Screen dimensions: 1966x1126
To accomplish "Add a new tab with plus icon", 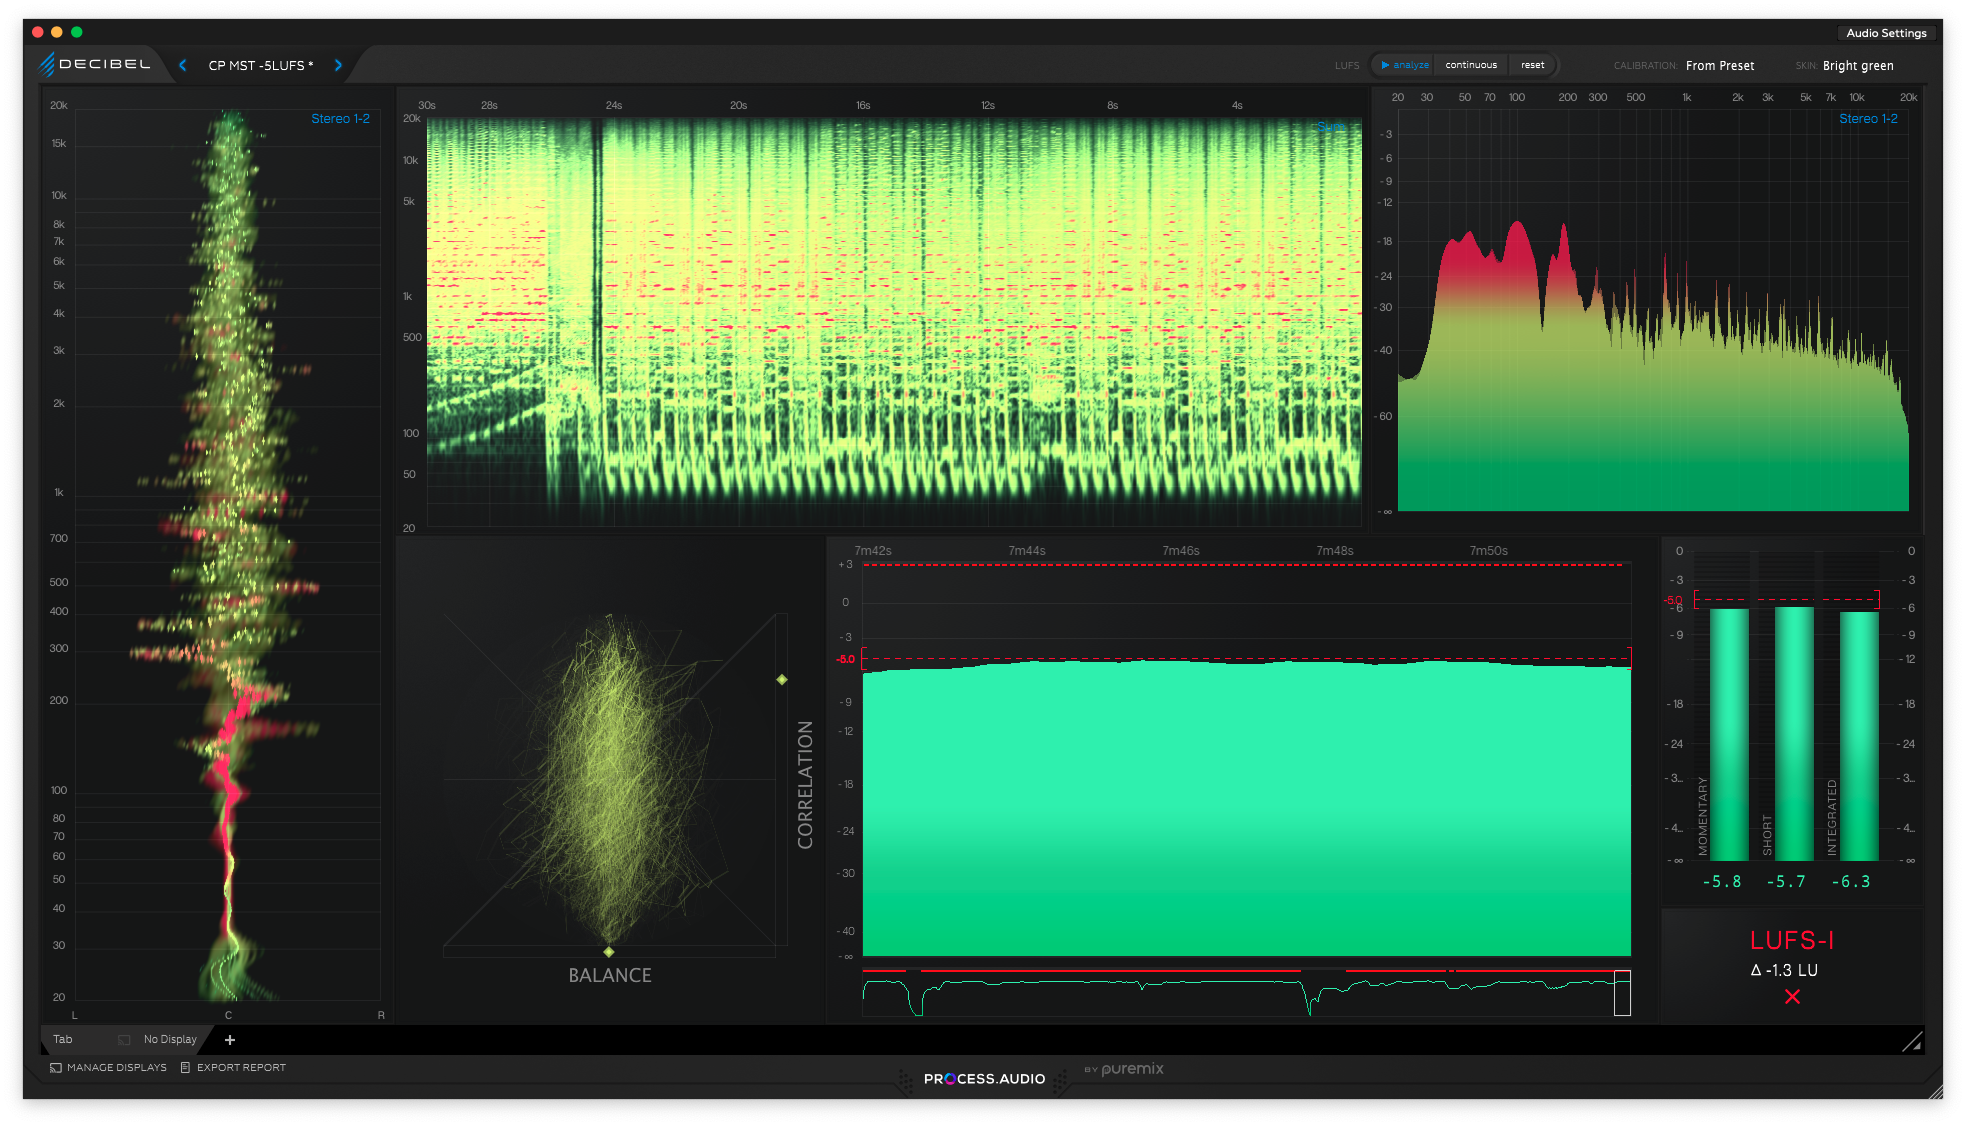I will [230, 1040].
